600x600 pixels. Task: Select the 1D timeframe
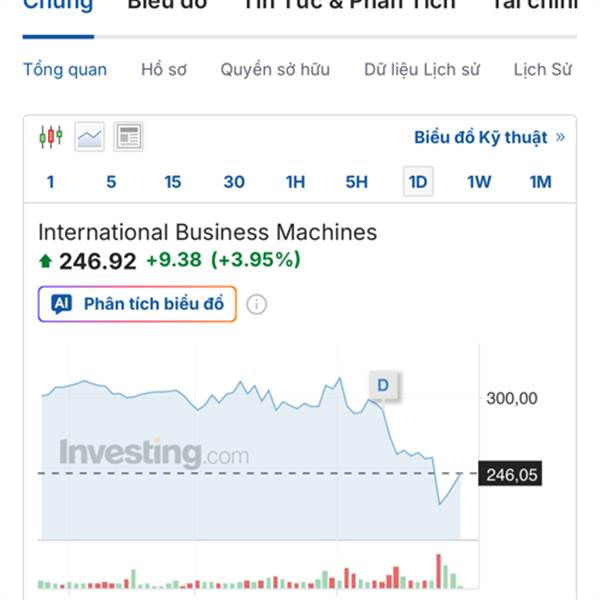click(x=418, y=182)
